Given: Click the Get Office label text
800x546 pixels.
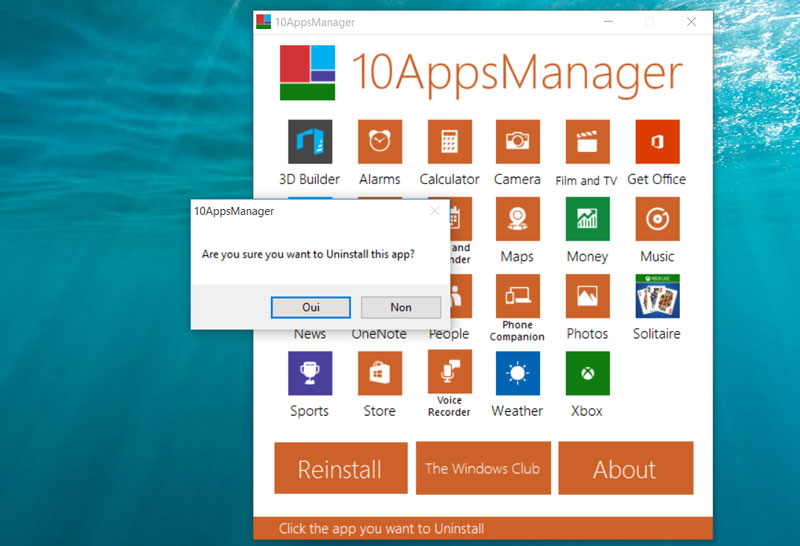Looking at the screenshot, I should [657, 179].
